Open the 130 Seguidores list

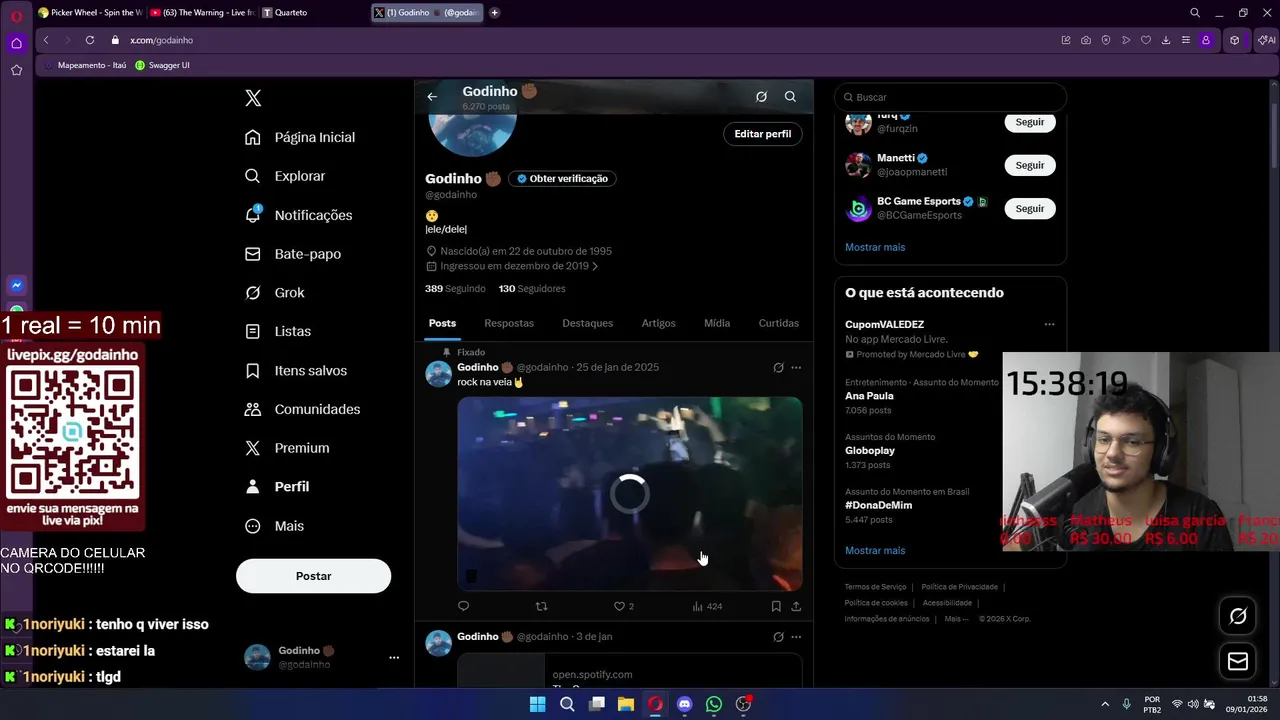pyautogui.click(x=532, y=289)
